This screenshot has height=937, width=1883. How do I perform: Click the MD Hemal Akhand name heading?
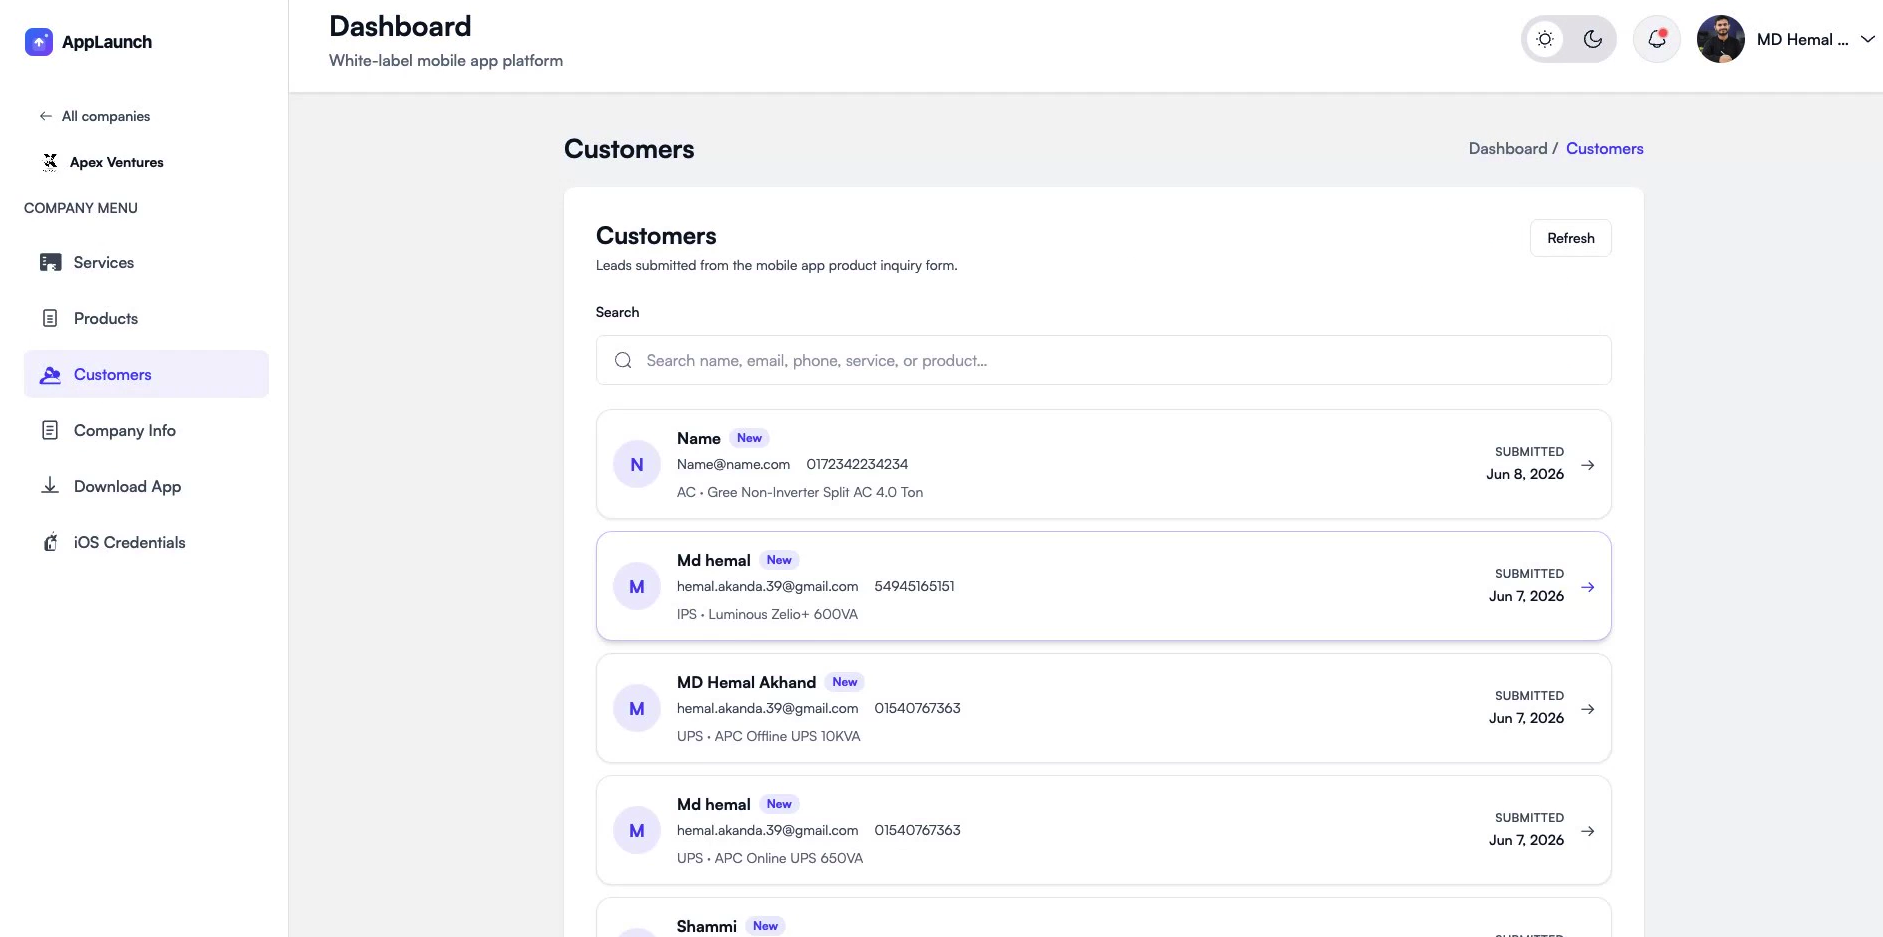pos(746,682)
